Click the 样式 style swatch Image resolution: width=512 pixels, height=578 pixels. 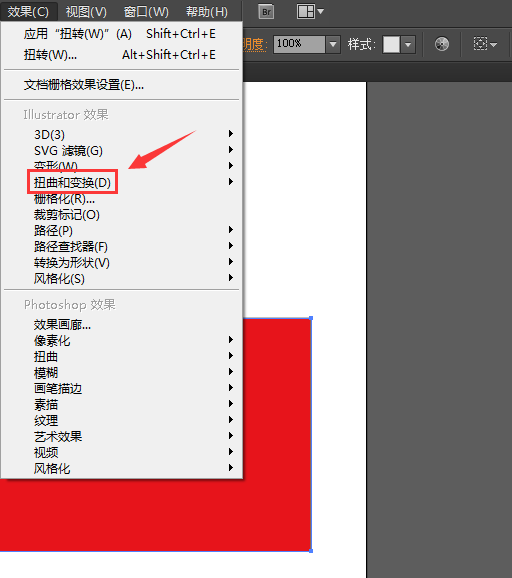pyautogui.click(x=391, y=45)
